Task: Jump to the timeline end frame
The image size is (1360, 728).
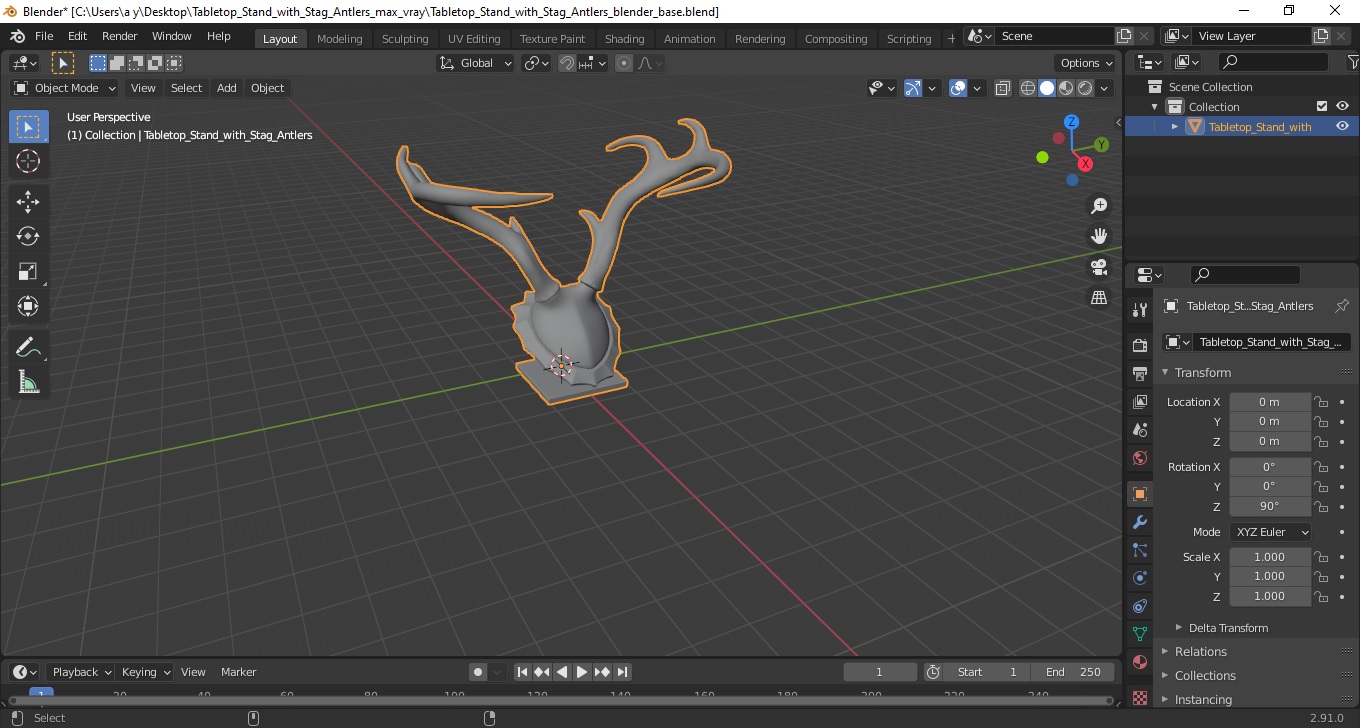Action: [622, 672]
